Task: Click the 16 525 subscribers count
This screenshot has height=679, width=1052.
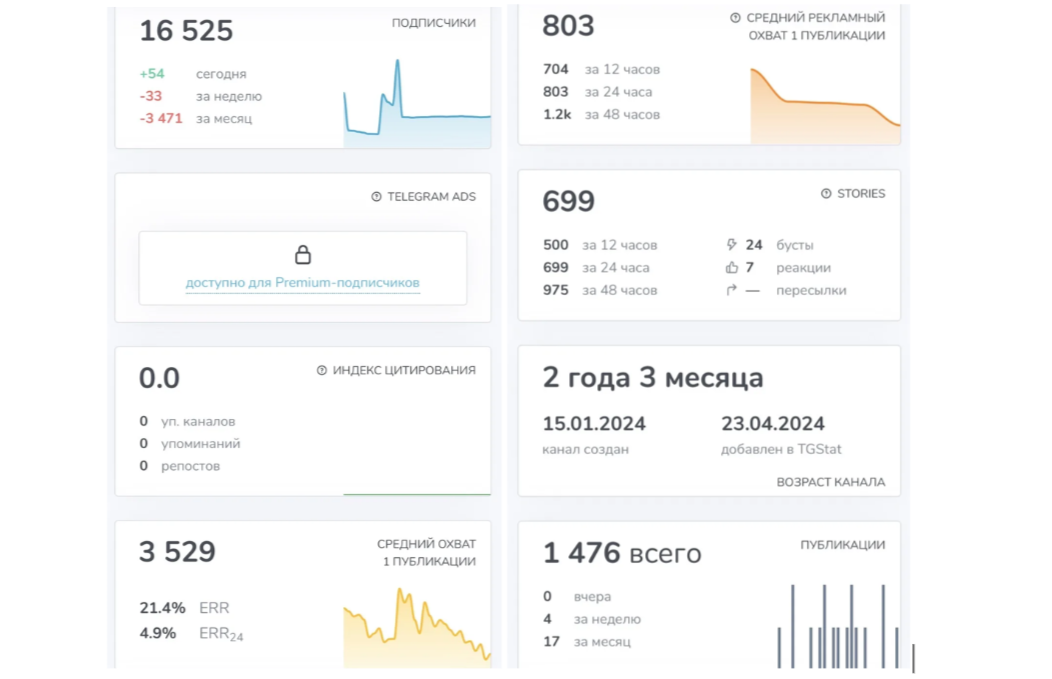Action: (186, 31)
